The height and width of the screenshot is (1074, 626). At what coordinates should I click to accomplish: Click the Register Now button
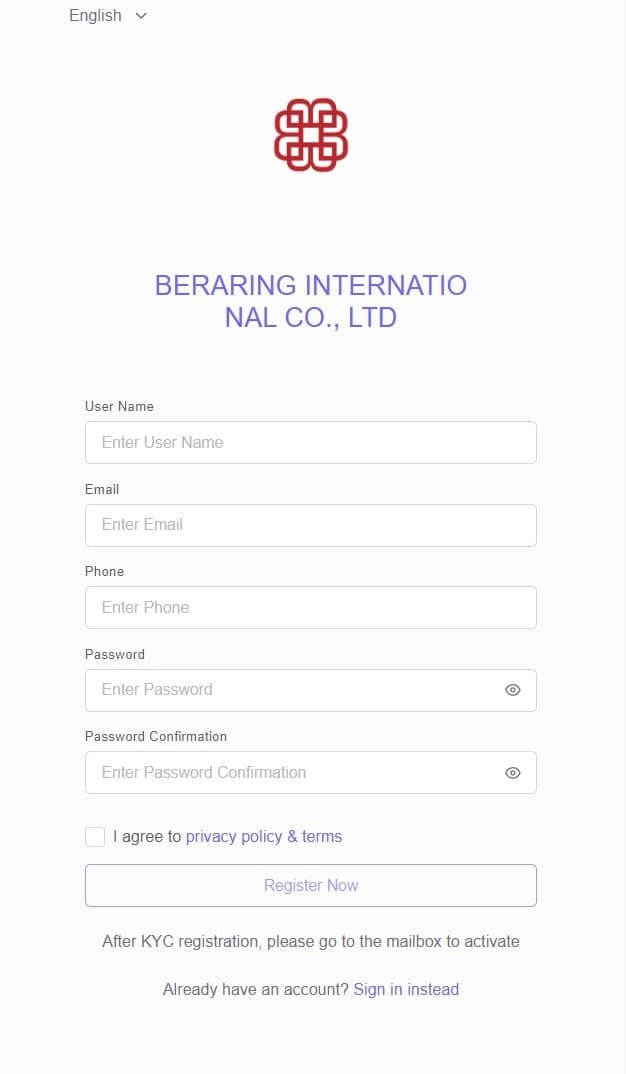tap(311, 884)
